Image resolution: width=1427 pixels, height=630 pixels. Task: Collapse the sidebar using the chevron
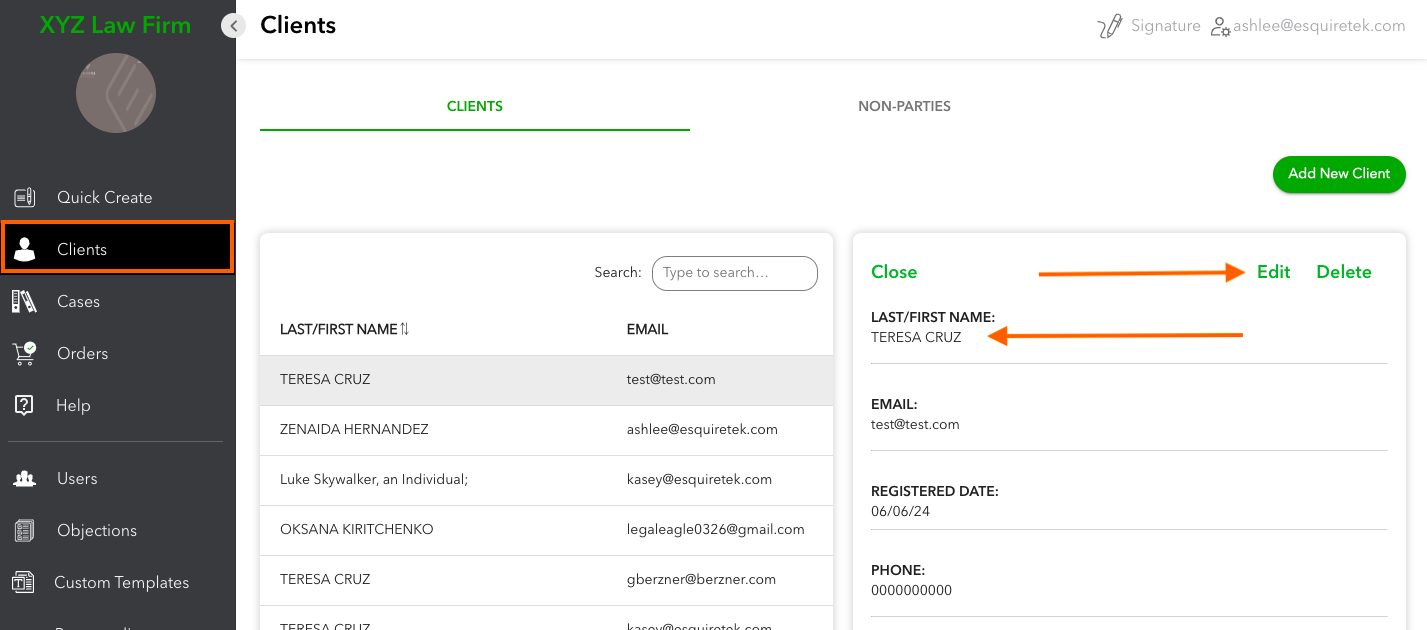(233, 25)
